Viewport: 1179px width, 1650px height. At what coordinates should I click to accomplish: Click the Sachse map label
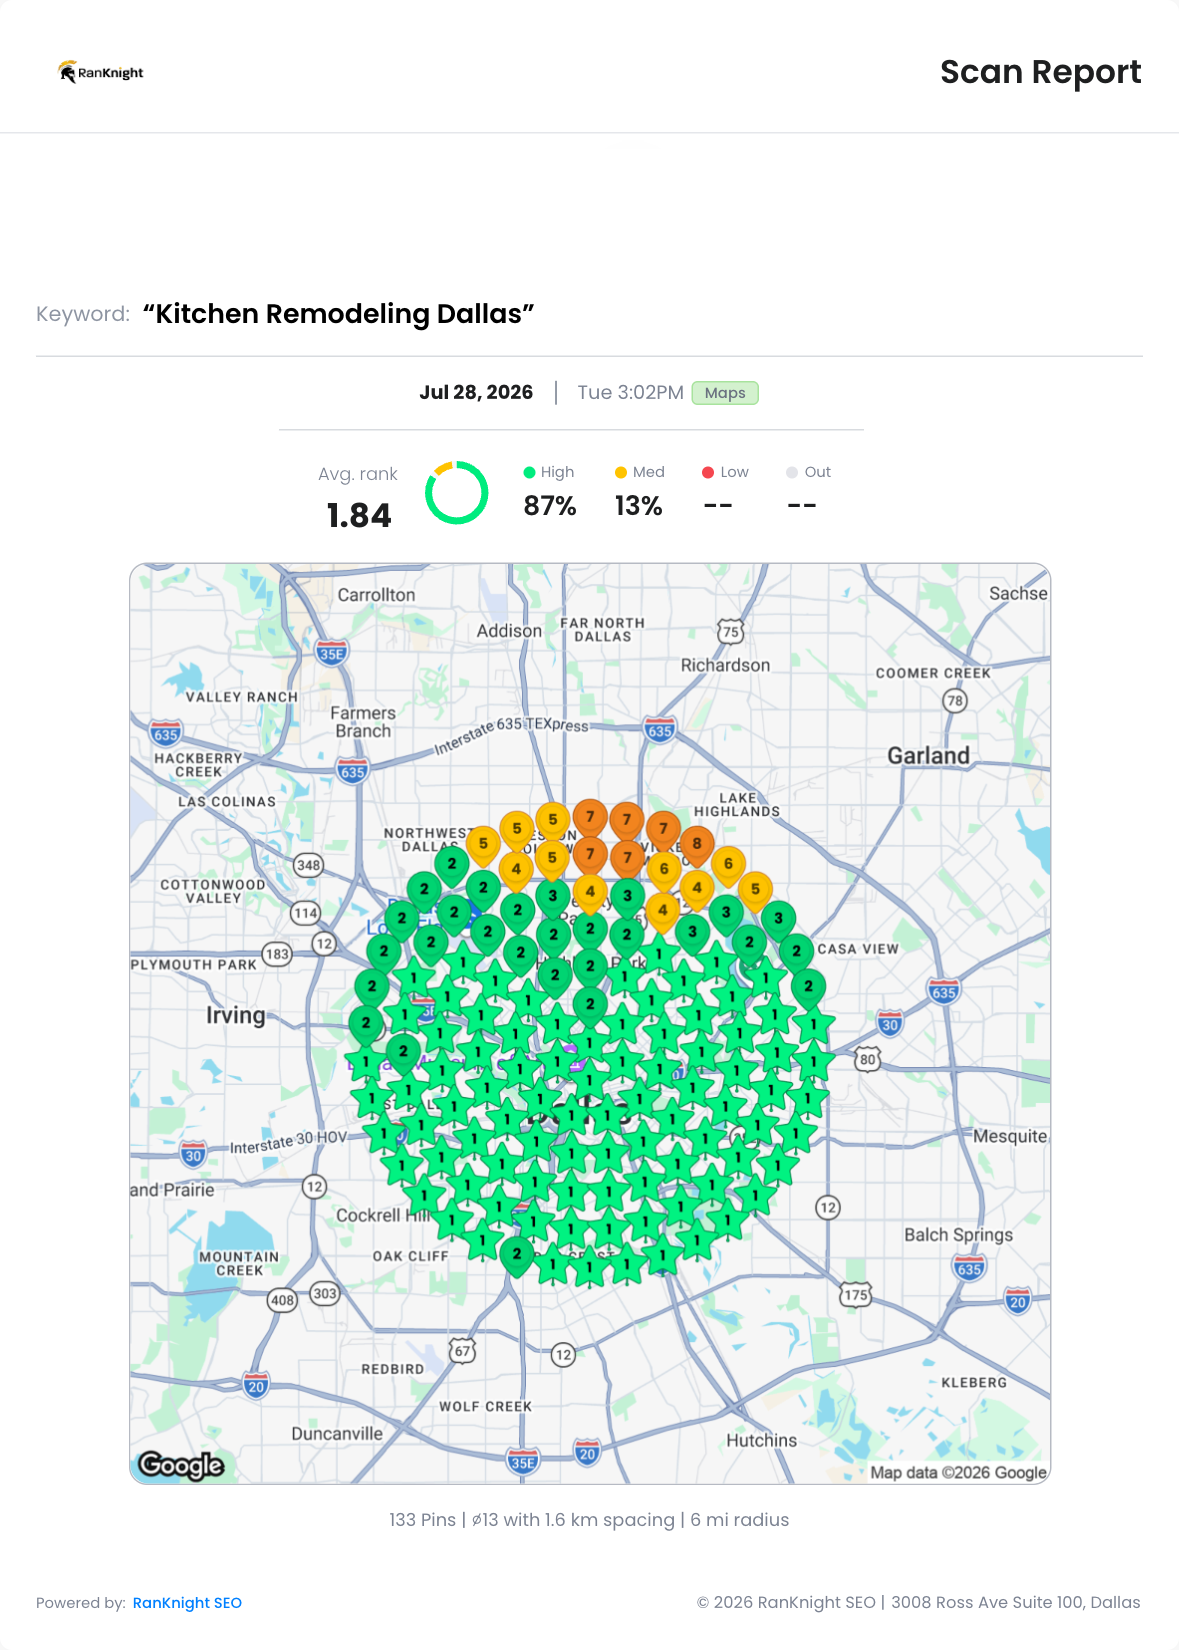point(1018,594)
